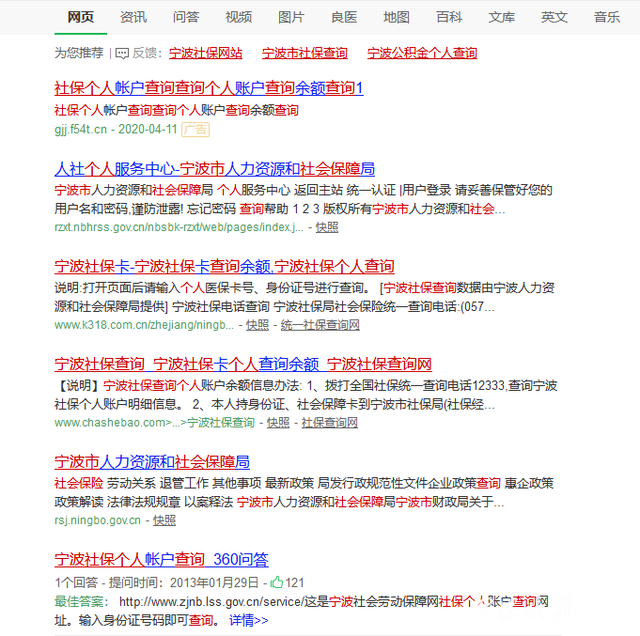Open result 宁波社保个人帐户查询_360问答
The height and width of the screenshot is (636, 640).
tap(161, 559)
